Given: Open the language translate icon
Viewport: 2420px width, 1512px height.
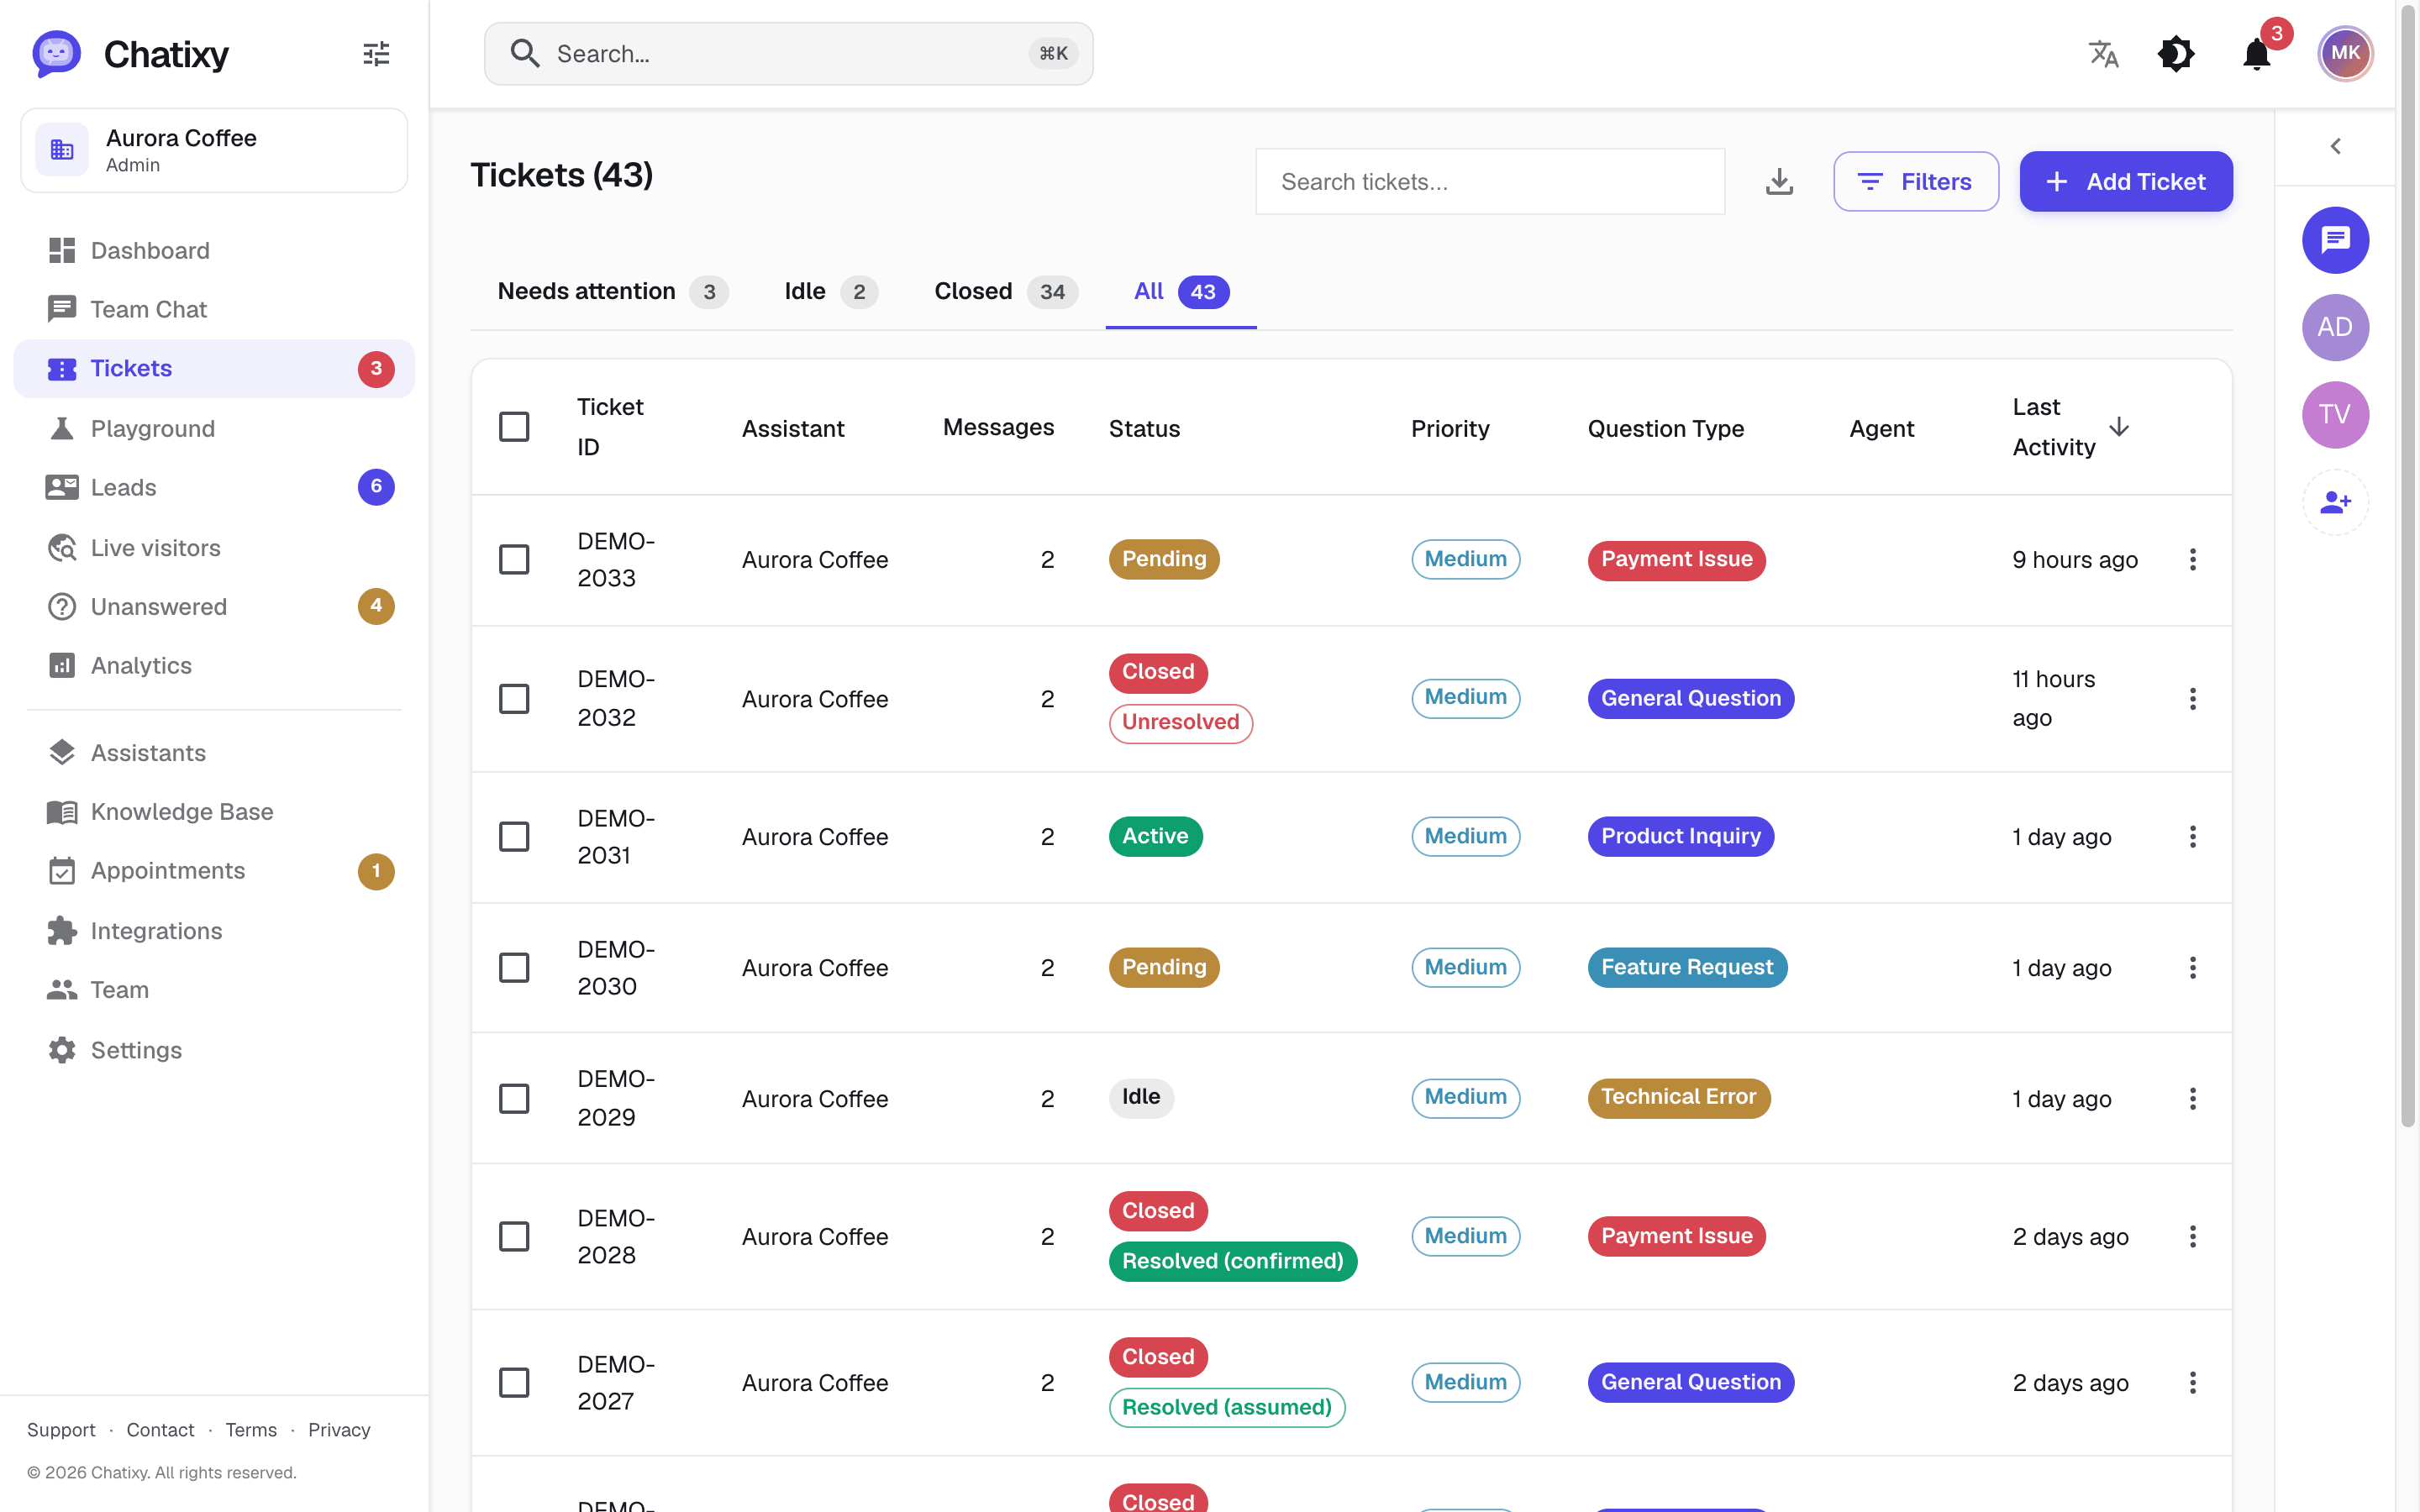Looking at the screenshot, I should 2103,54.
